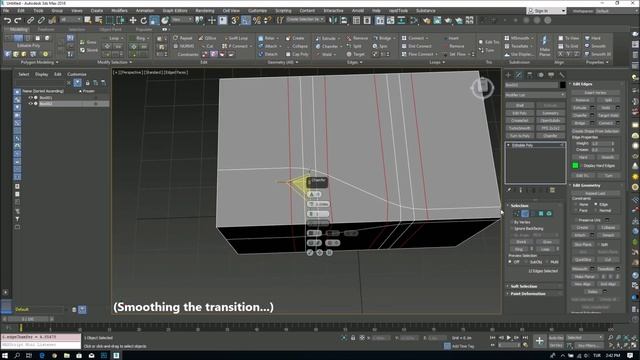Viewport: 640px width, 360px height.
Task: Open the Customize menu
Action: coord(257,11)
